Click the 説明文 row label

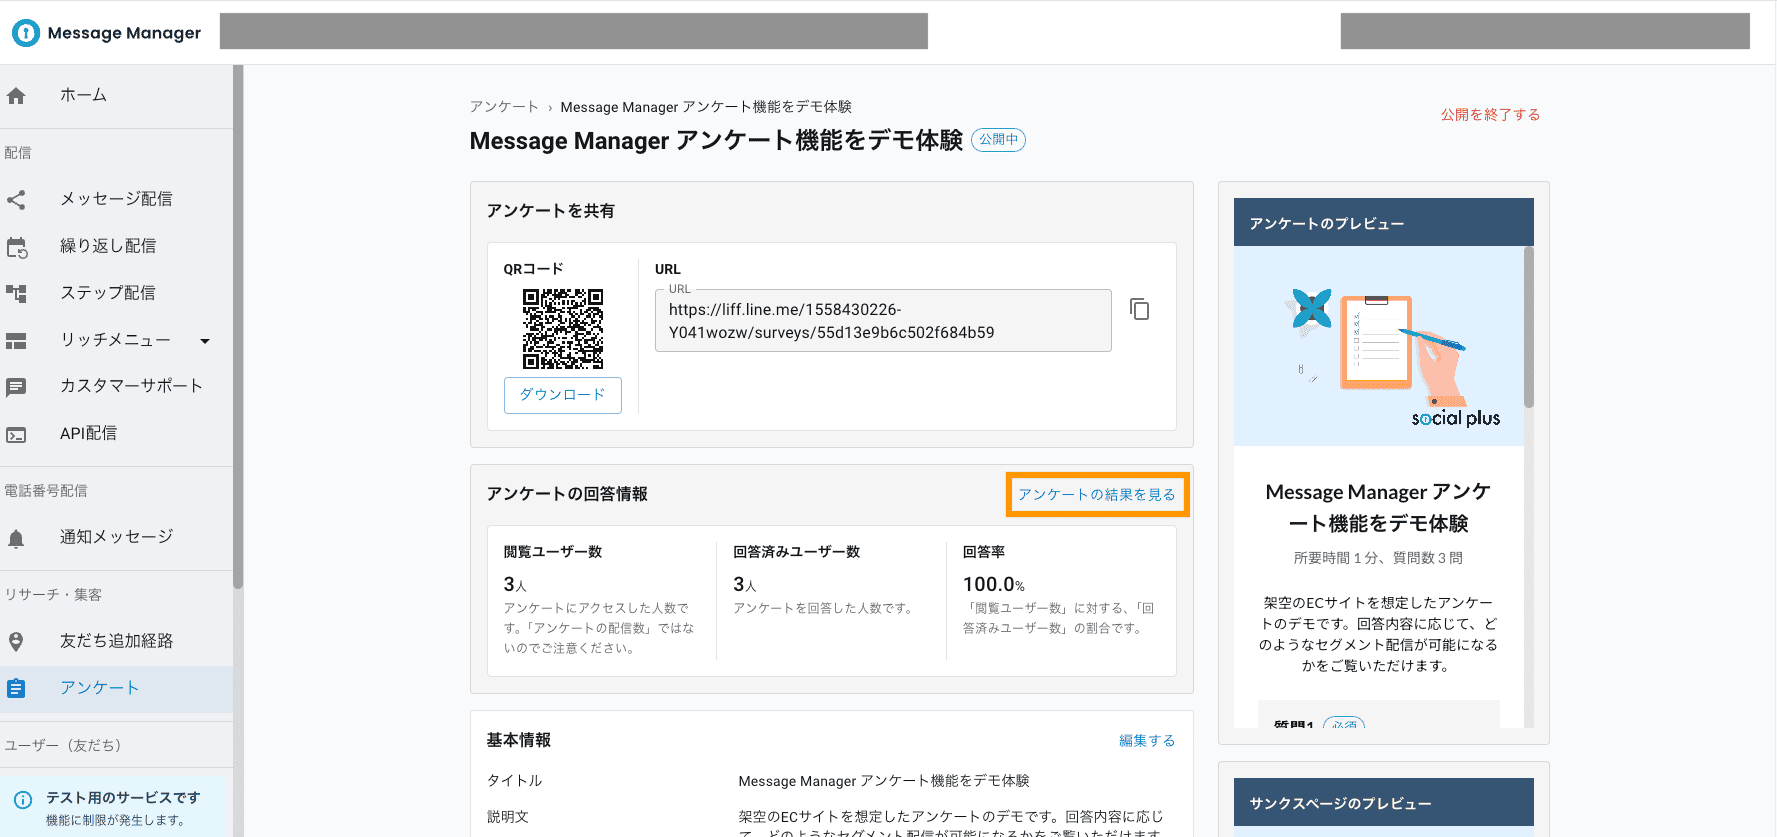pyautogui.click(x=508, y=817)
